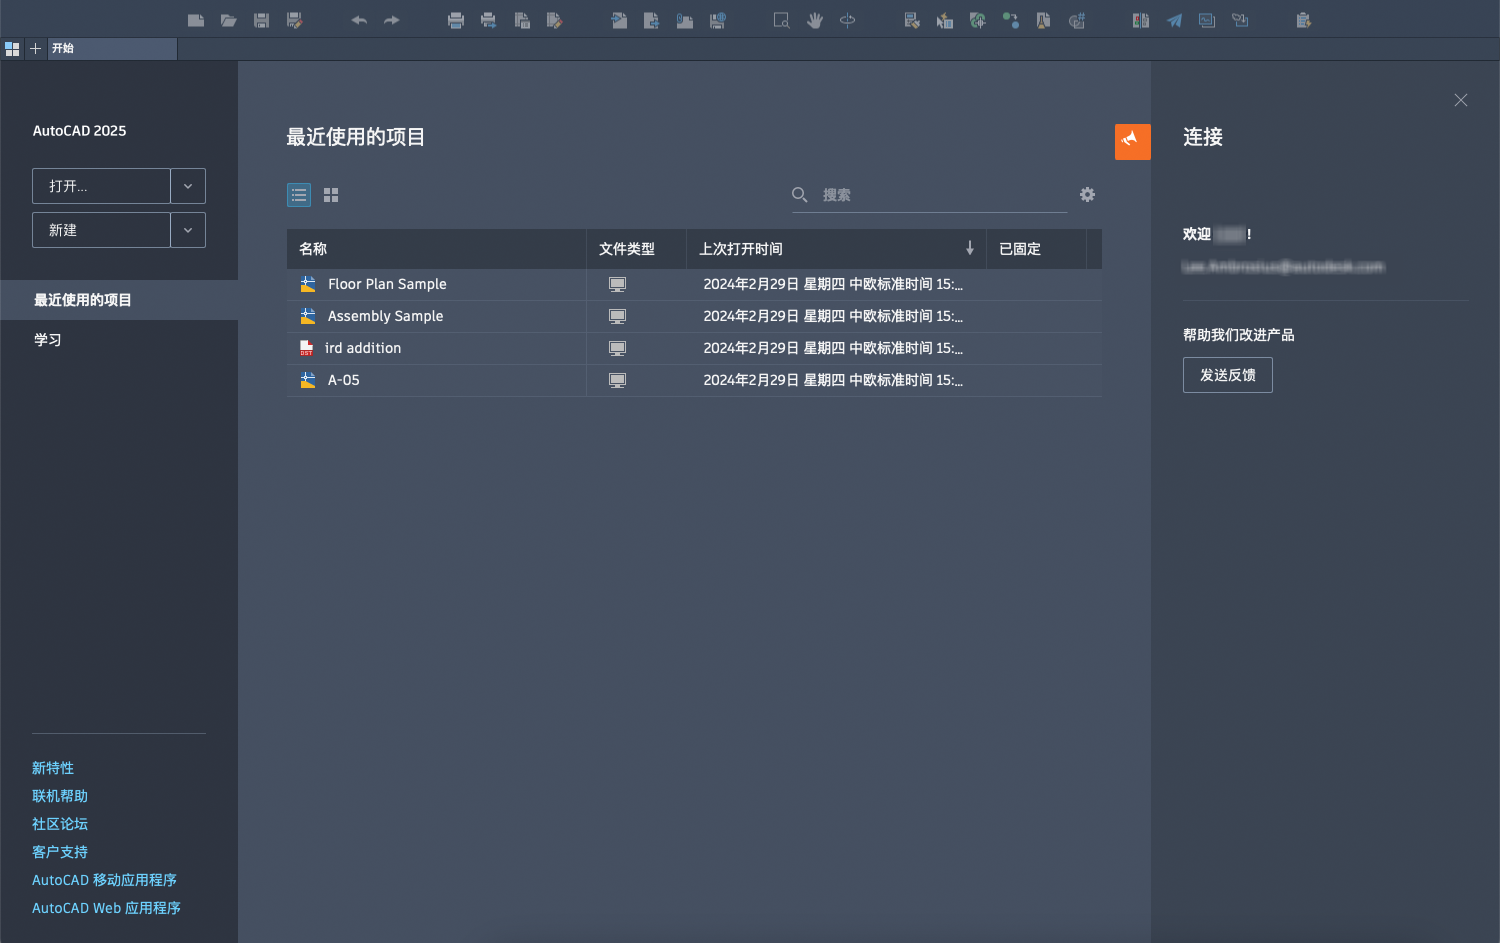Sort by the 名称 column header
1500x943 pixels.
436,249
